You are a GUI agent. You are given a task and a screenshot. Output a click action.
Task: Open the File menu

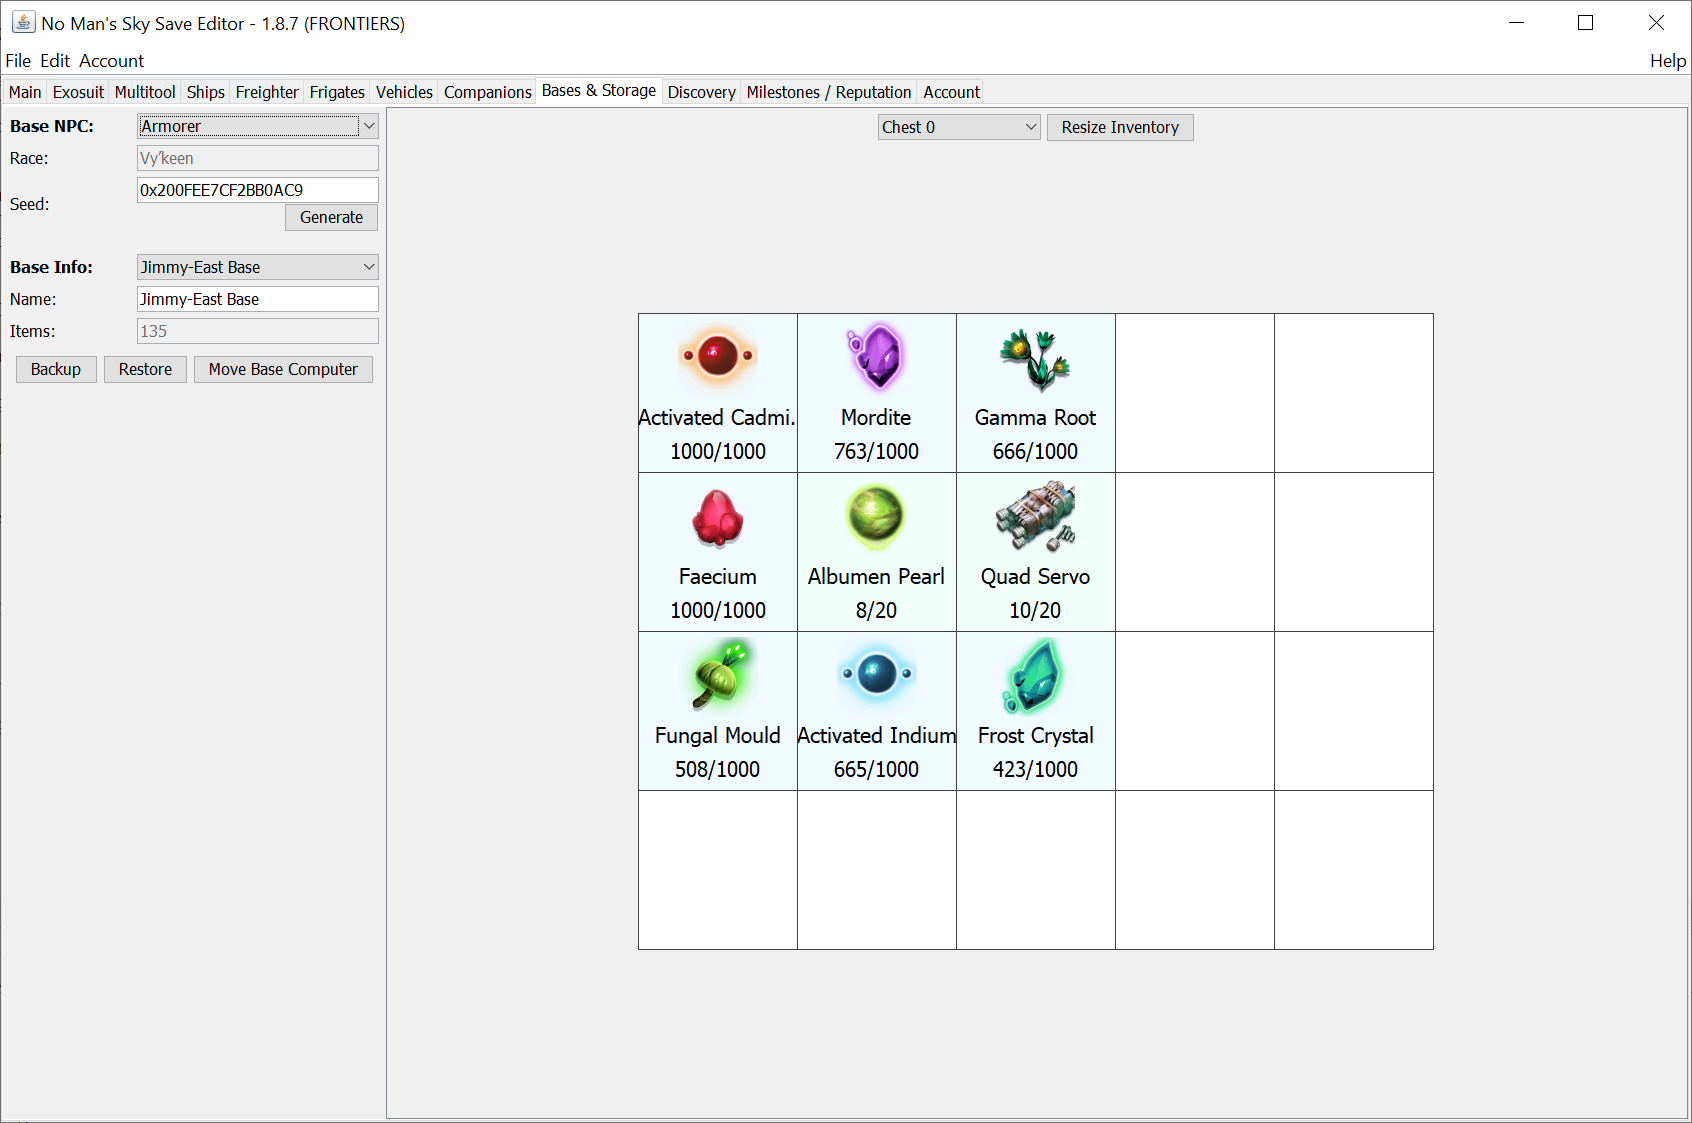(18, 61)
